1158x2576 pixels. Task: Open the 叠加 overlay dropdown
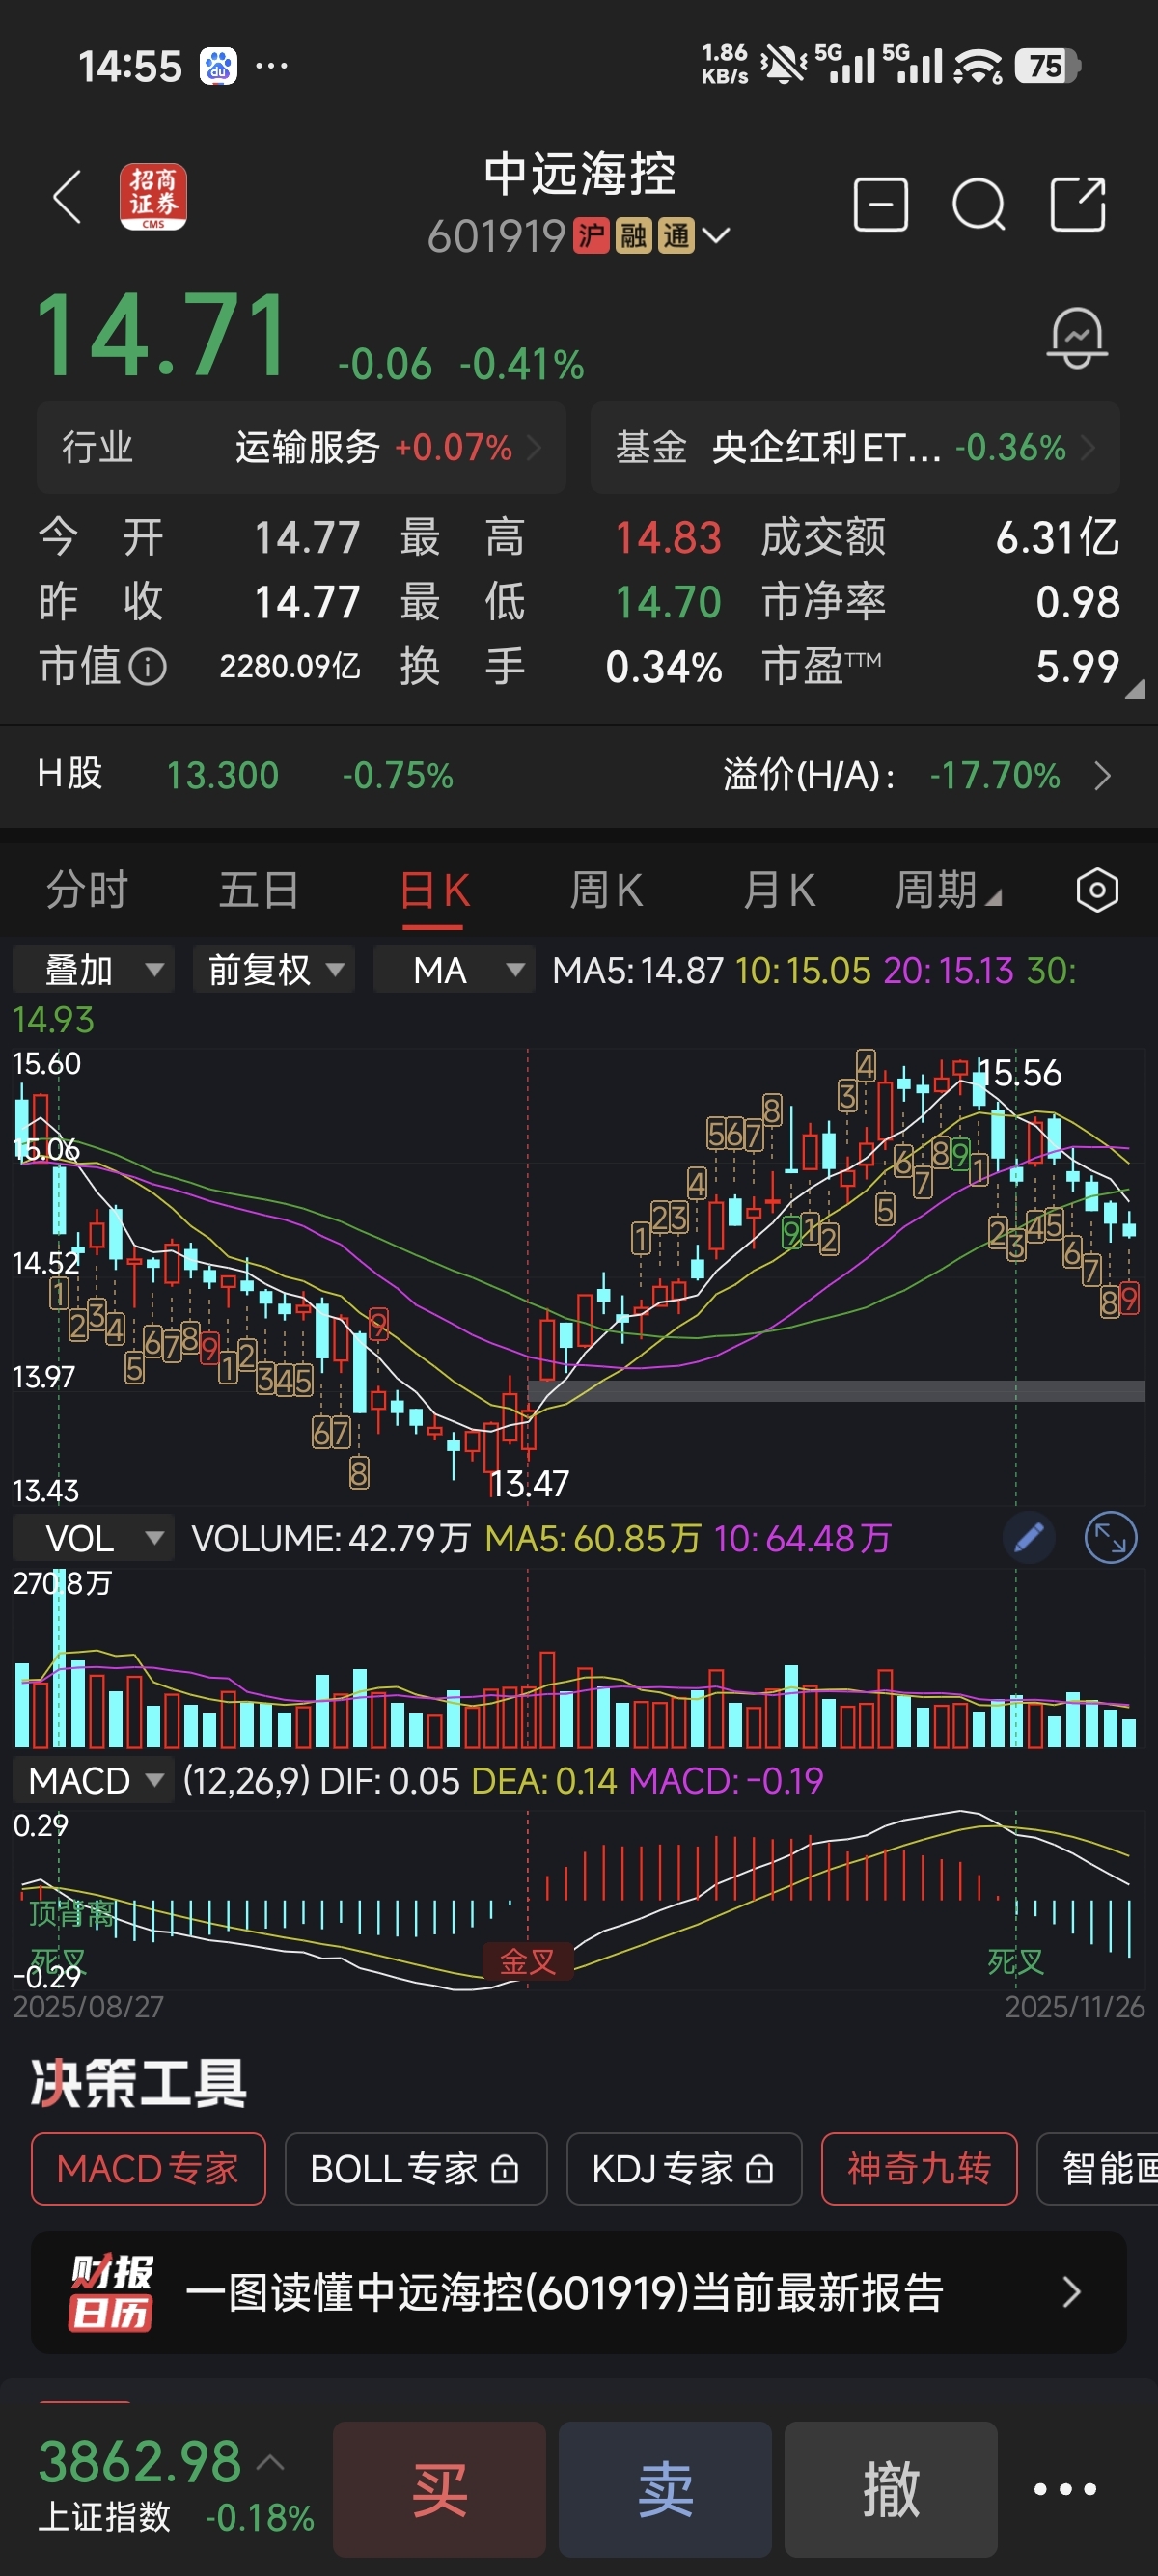(93, 969)
